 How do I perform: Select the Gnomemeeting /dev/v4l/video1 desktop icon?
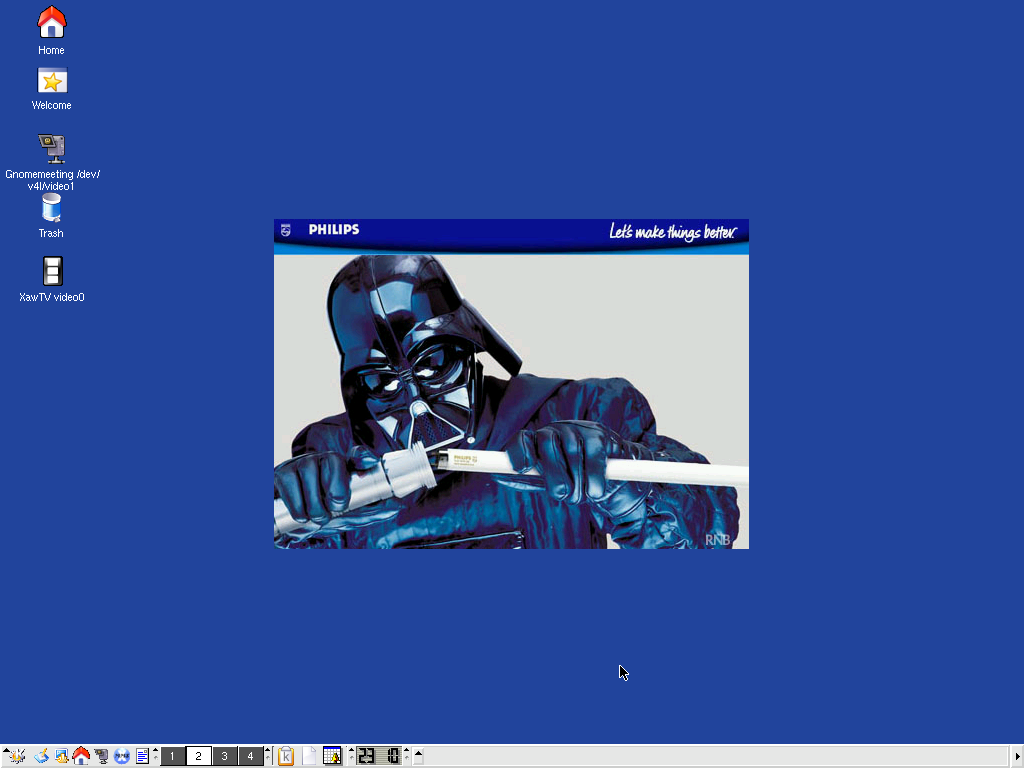pyautogui.click(x=52, y=163)
